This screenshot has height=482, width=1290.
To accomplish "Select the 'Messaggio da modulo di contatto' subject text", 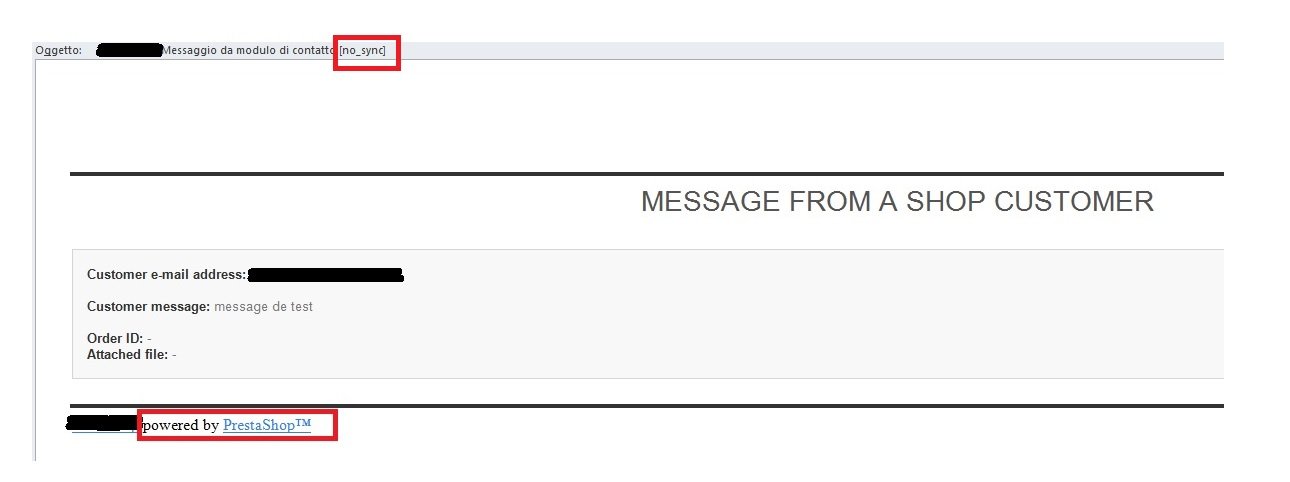I will pyautogui.click(x=249, y=50).
